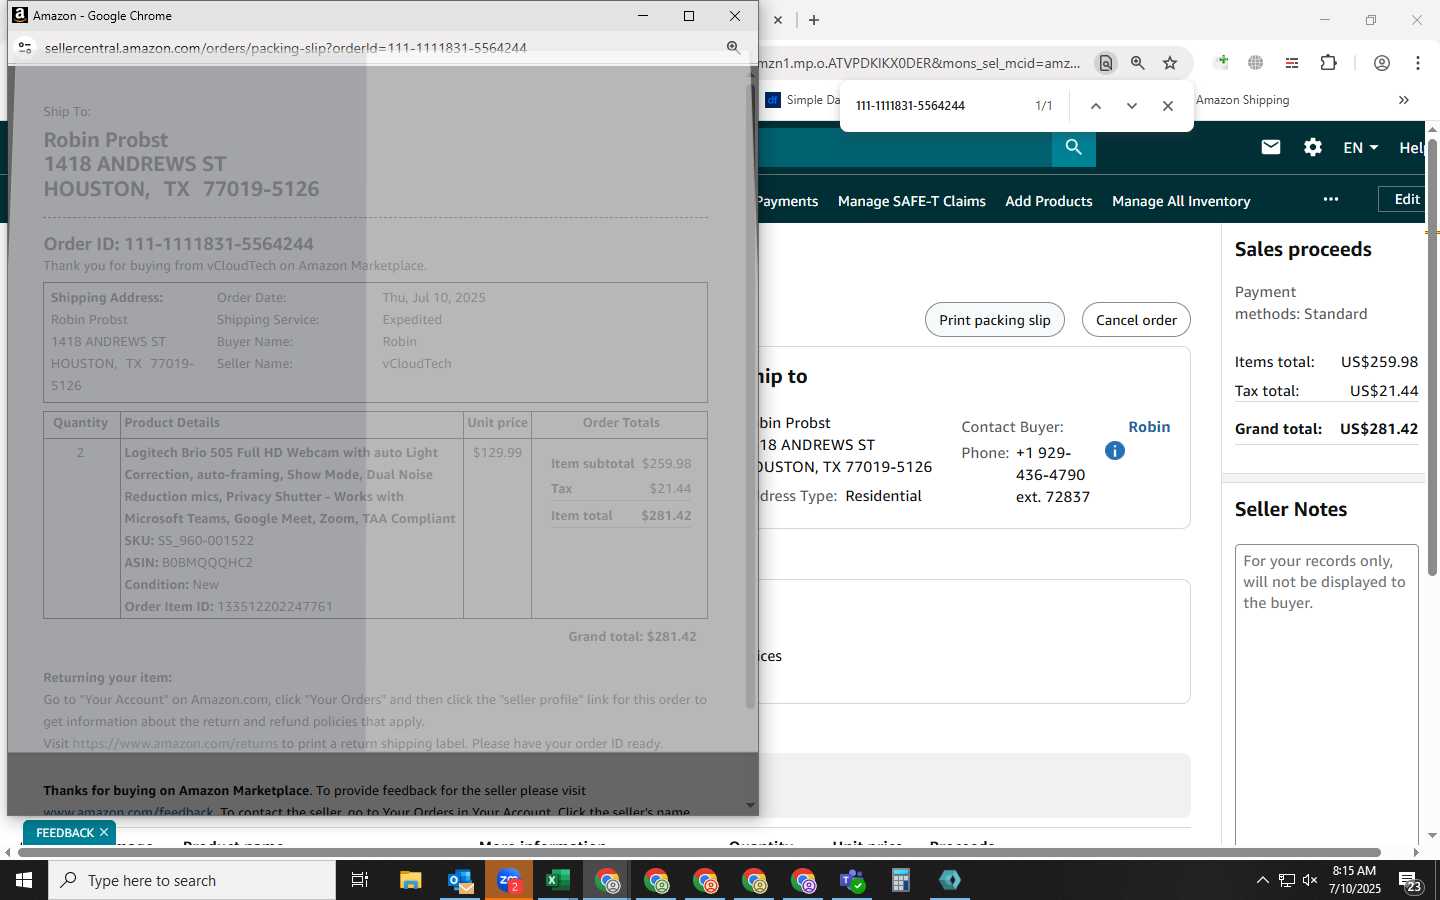Open the Seller Central messages envelope
Screen dimensions: 1440x900
(x=1271, y=147)
